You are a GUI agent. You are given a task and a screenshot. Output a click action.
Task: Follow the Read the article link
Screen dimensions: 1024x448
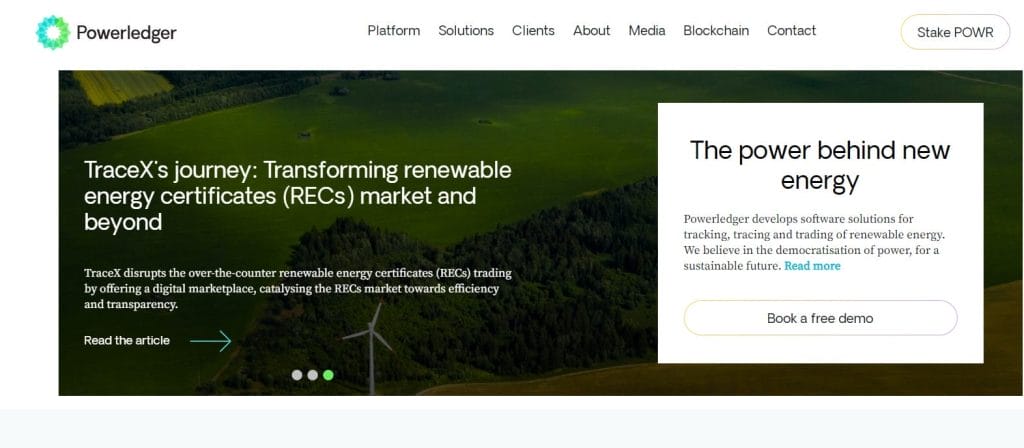pos(127,340)
